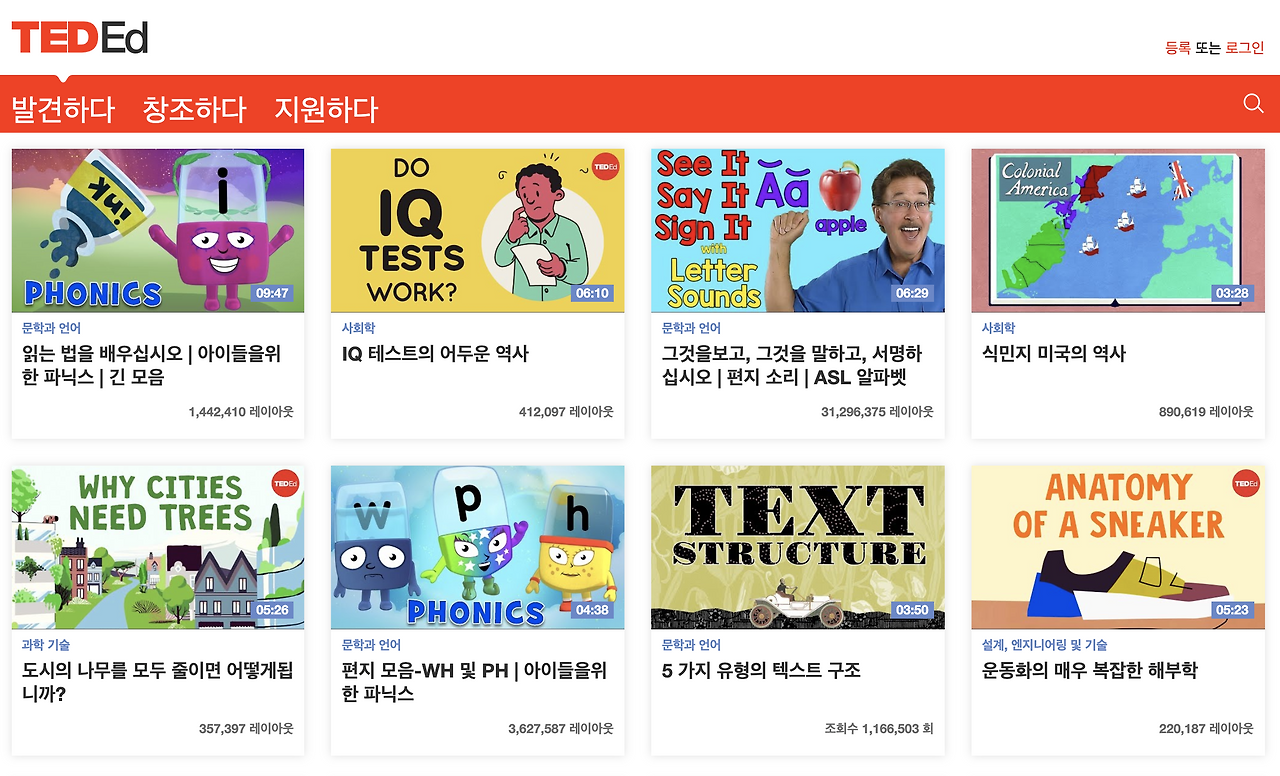Select 과학 기술 category label
1280x776 pixels.
(x=46, y=645)
